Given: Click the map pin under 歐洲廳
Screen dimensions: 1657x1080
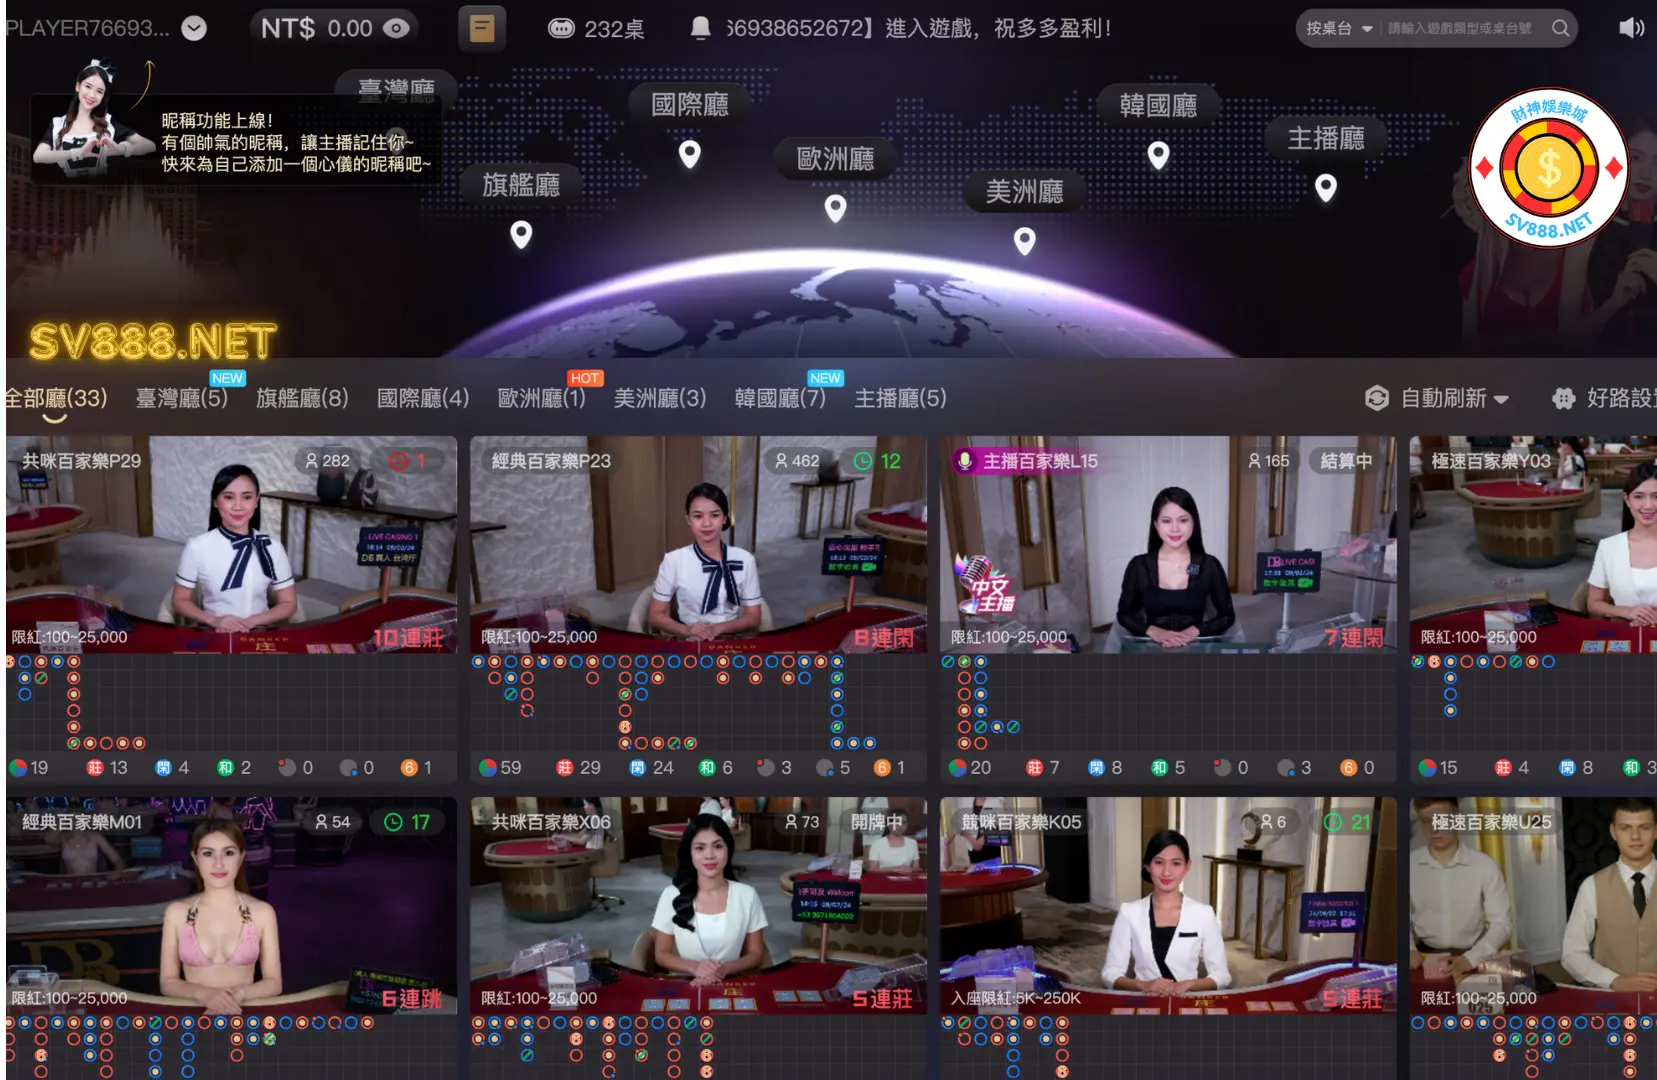Looking at the screenshot, I should click(x=835, y=208).
